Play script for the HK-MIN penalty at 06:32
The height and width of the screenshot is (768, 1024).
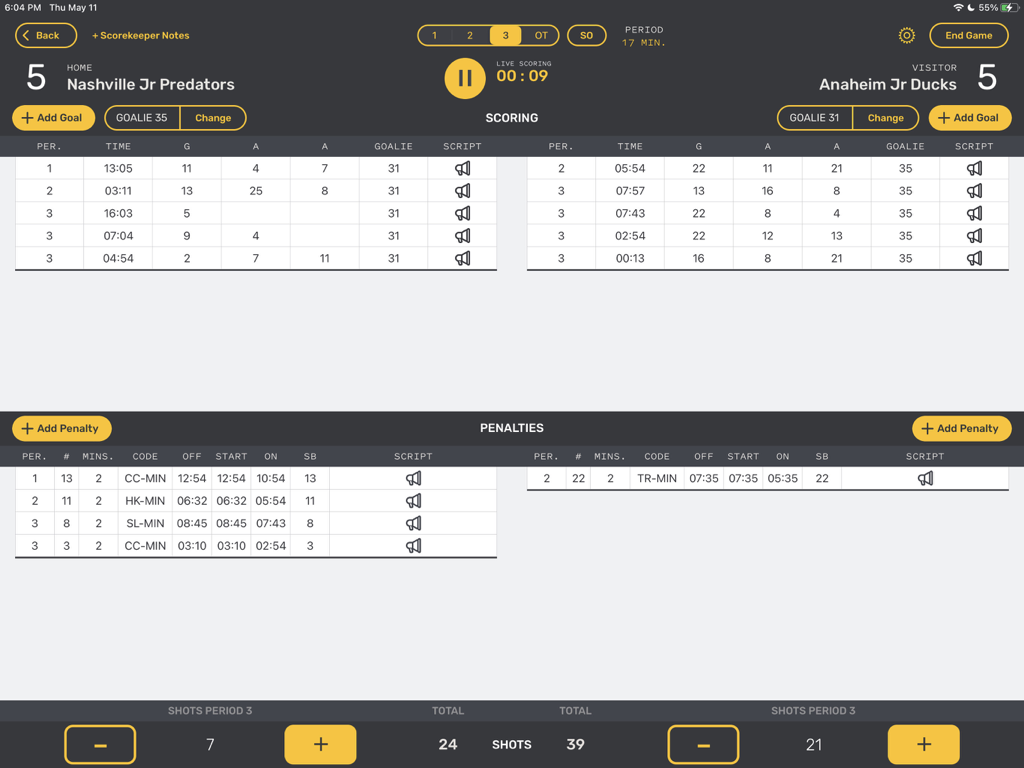(413, 500)
